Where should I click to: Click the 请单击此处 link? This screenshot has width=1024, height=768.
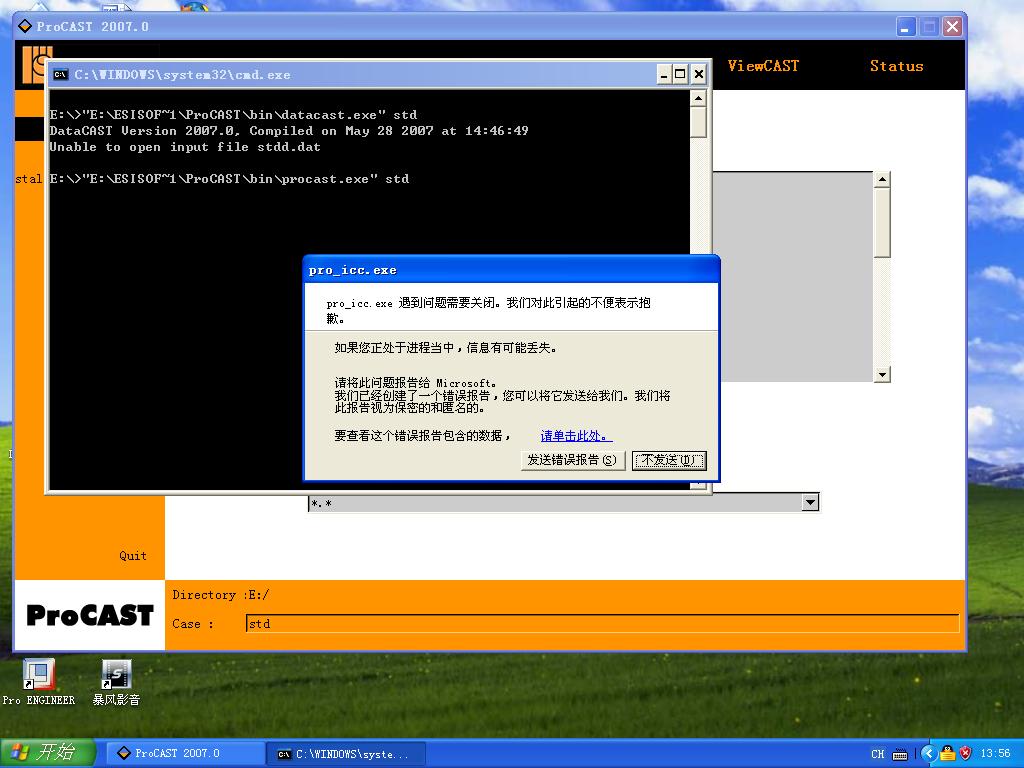pos(576,436)
